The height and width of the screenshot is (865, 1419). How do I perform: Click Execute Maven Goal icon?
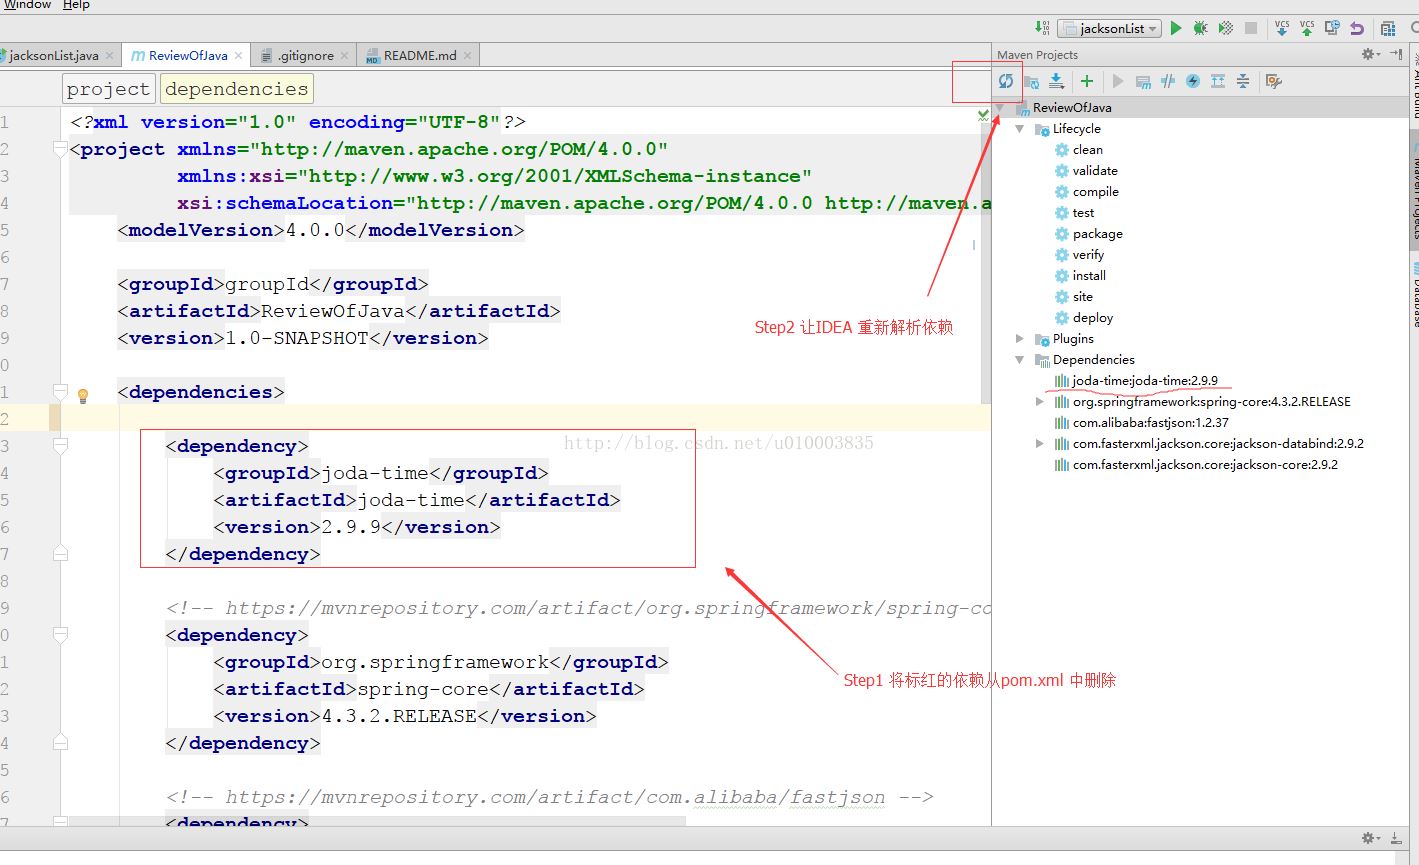(x=1143, y=81)
